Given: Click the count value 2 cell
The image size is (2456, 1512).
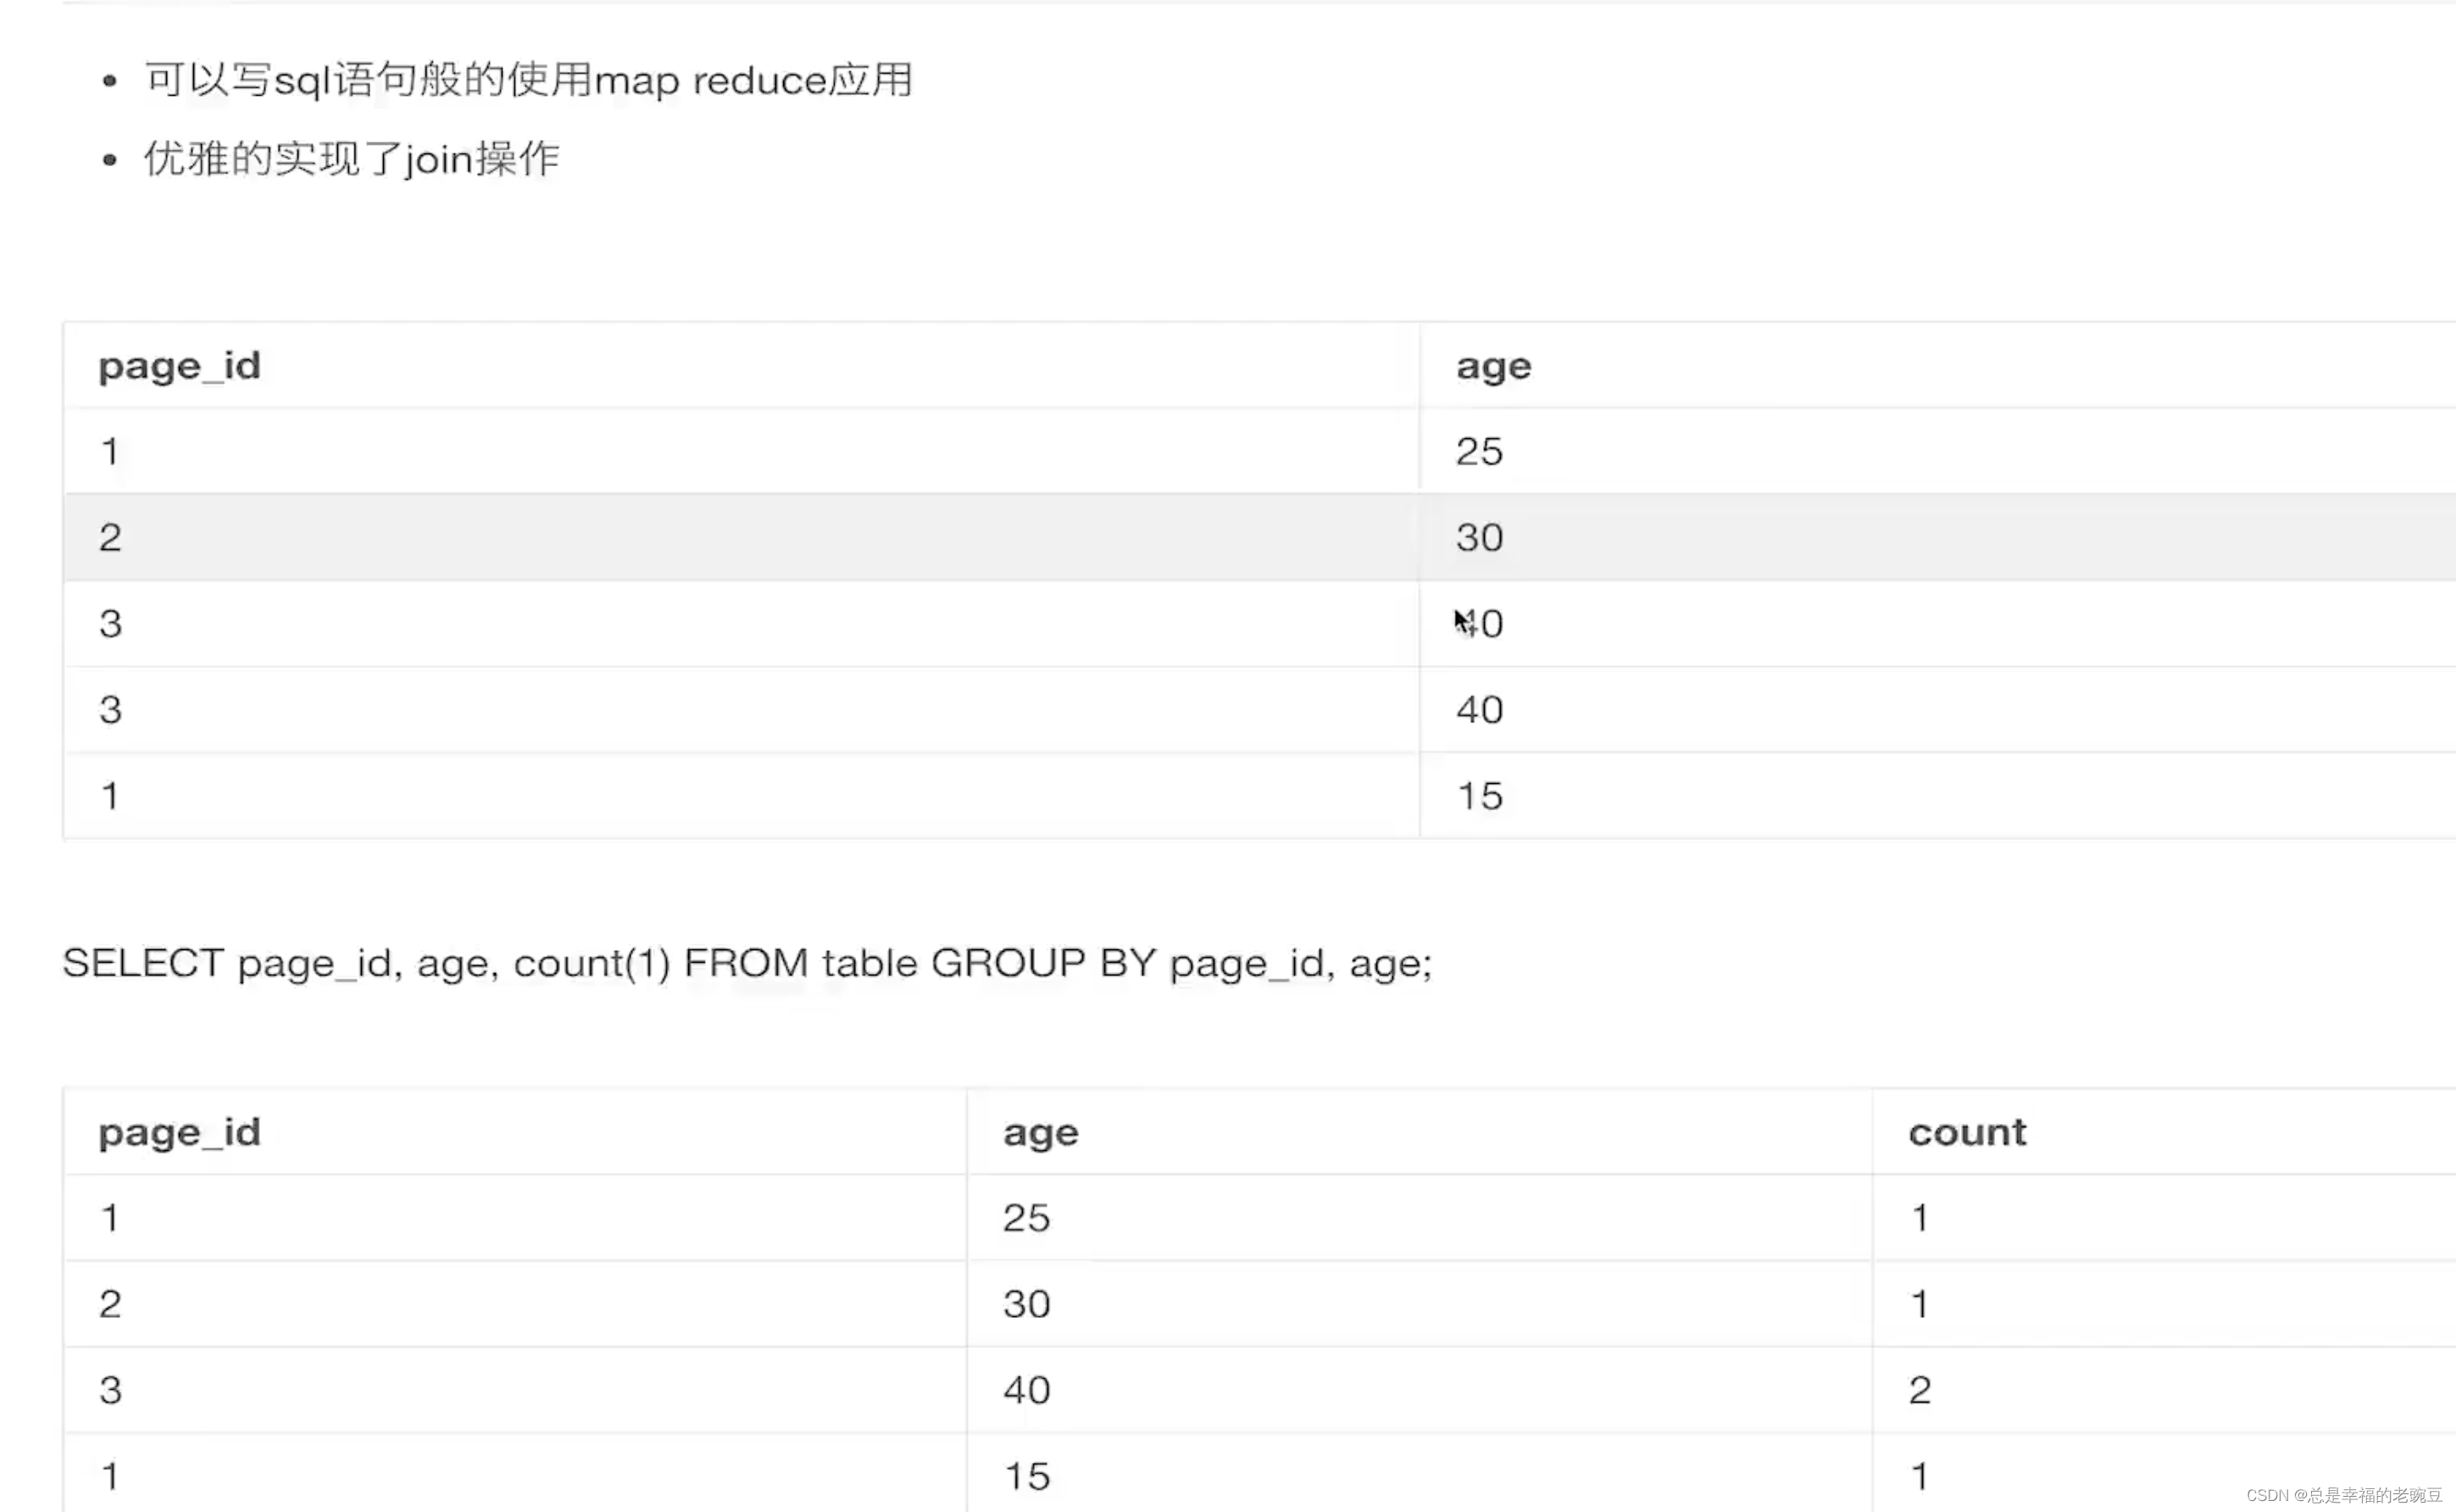Looking at the screenshot, I should click(x=1919, y=1390).
